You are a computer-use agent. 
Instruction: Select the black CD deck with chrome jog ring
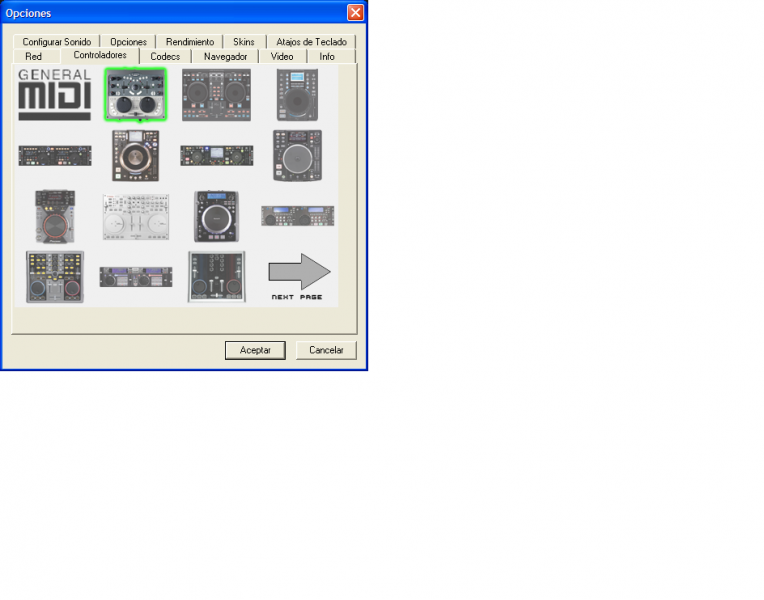pos(216,216)
